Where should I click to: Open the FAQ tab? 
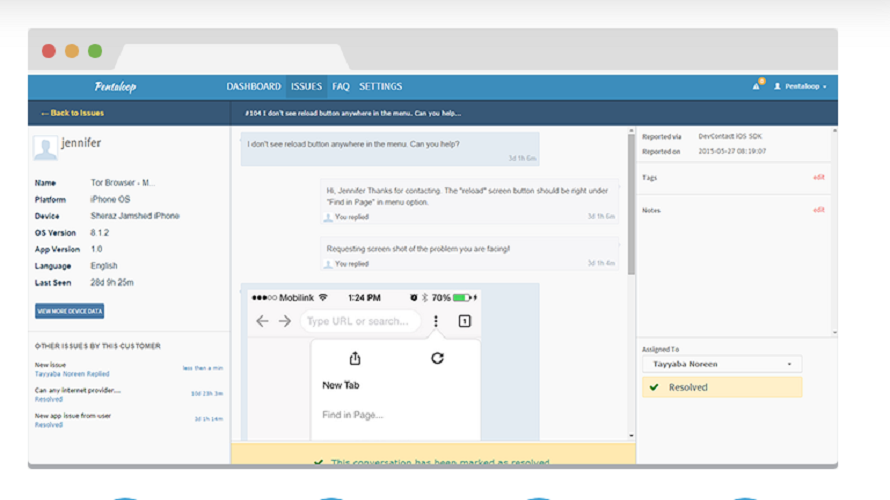click(341, 86)
